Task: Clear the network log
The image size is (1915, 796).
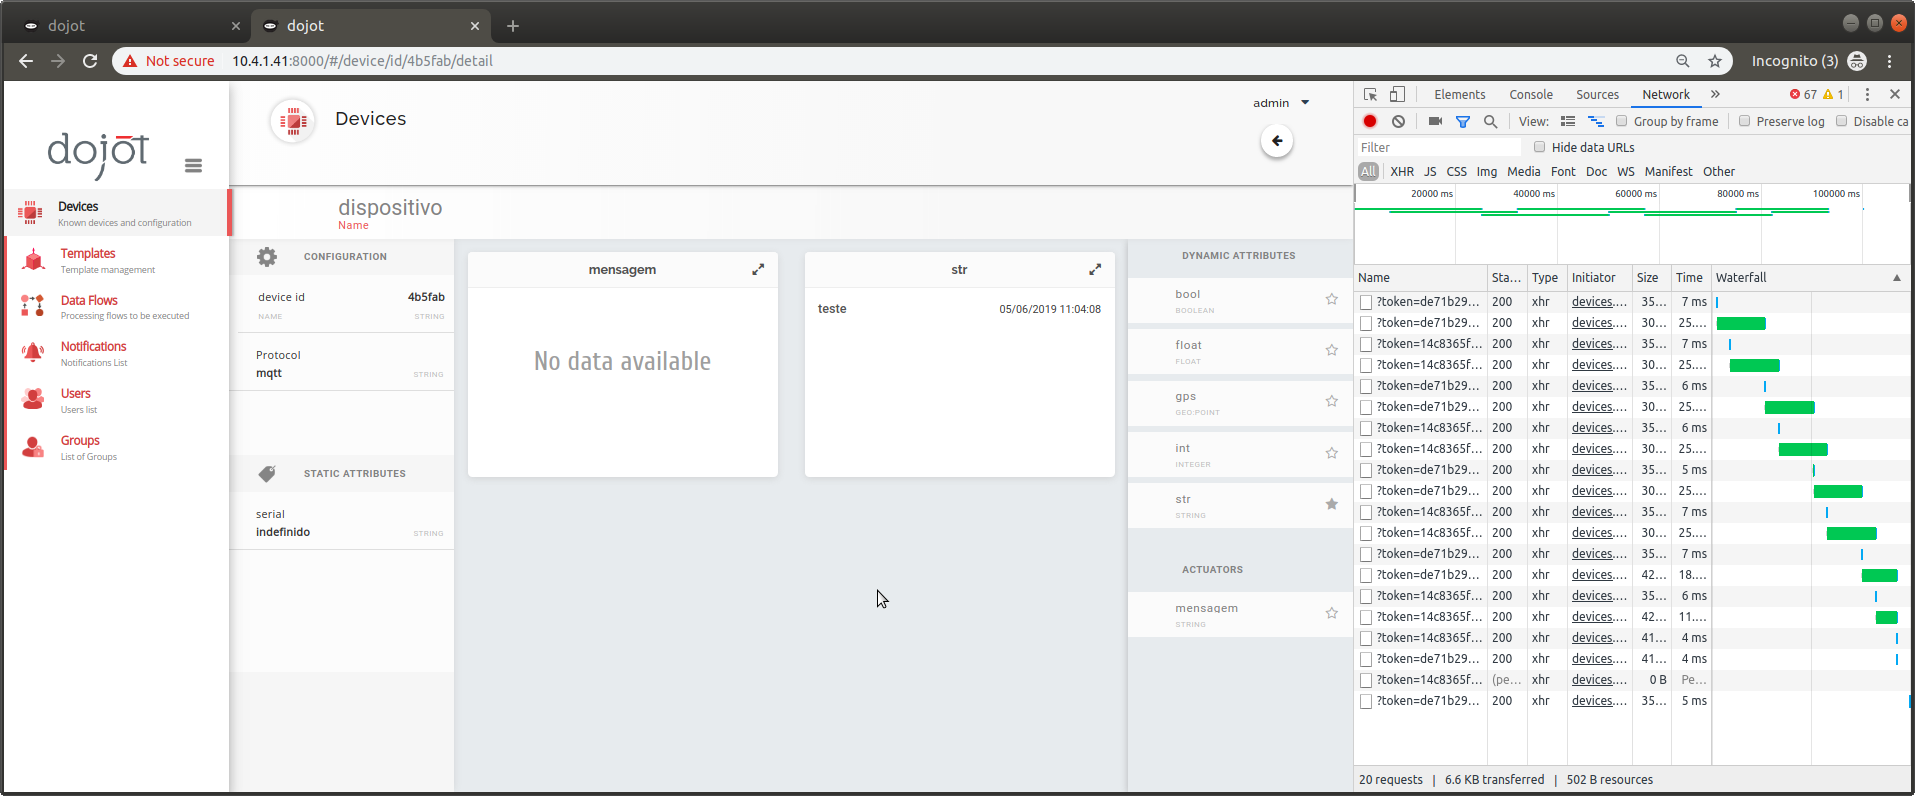Action: click(1399, 121)
